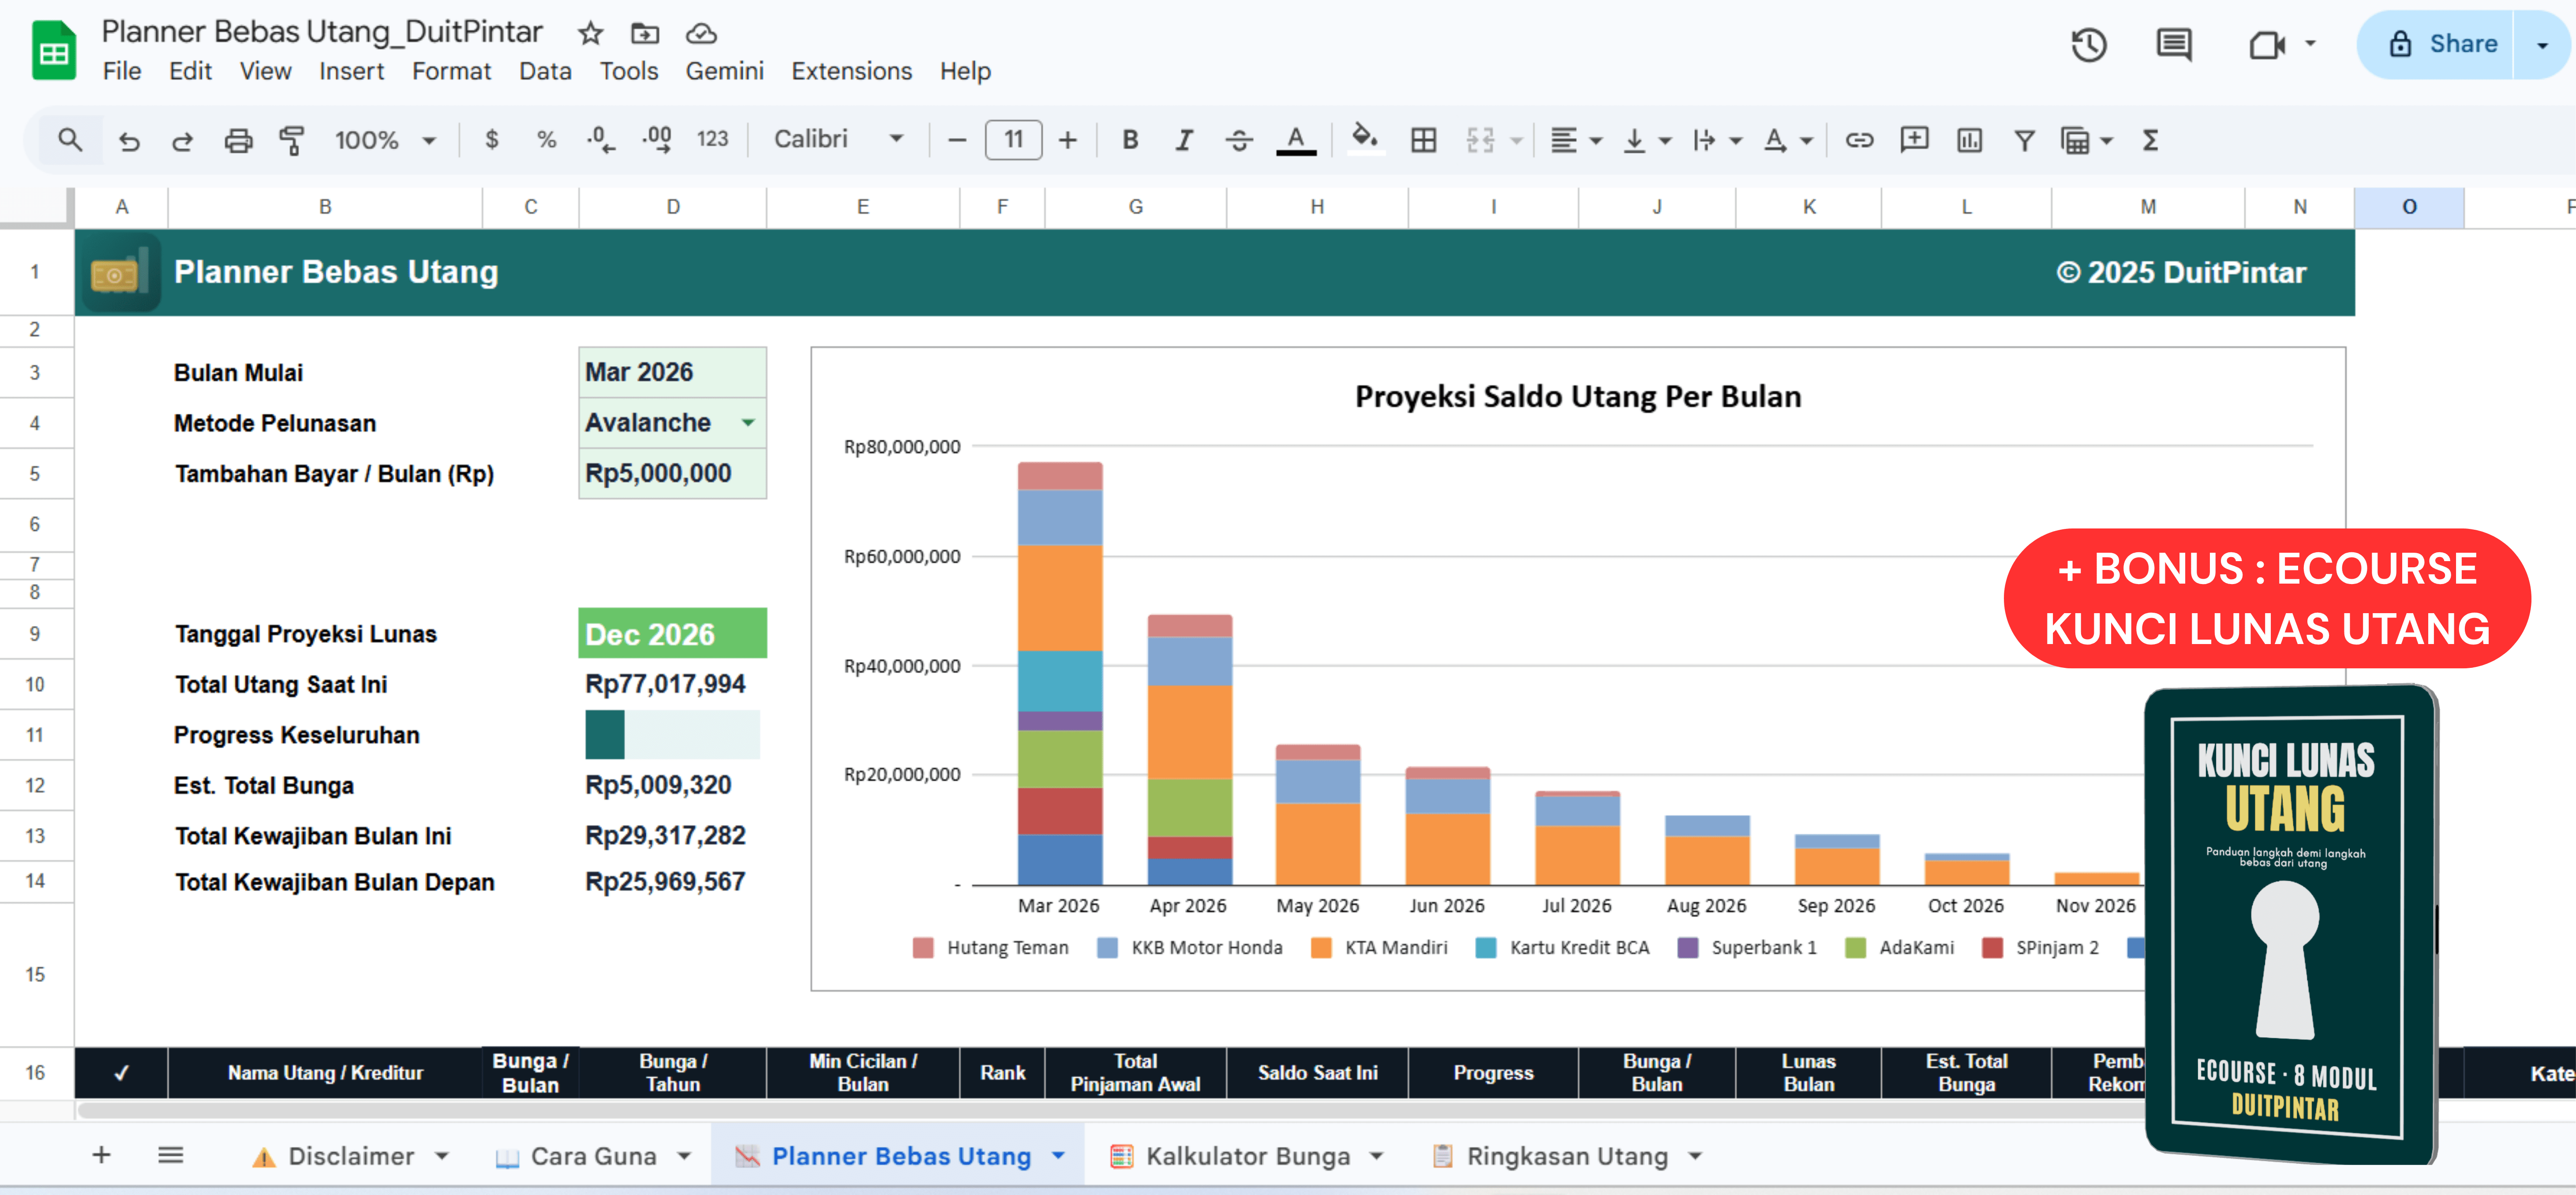
Task: Expand Share options arrow
Action: (x=2542, y=45)
